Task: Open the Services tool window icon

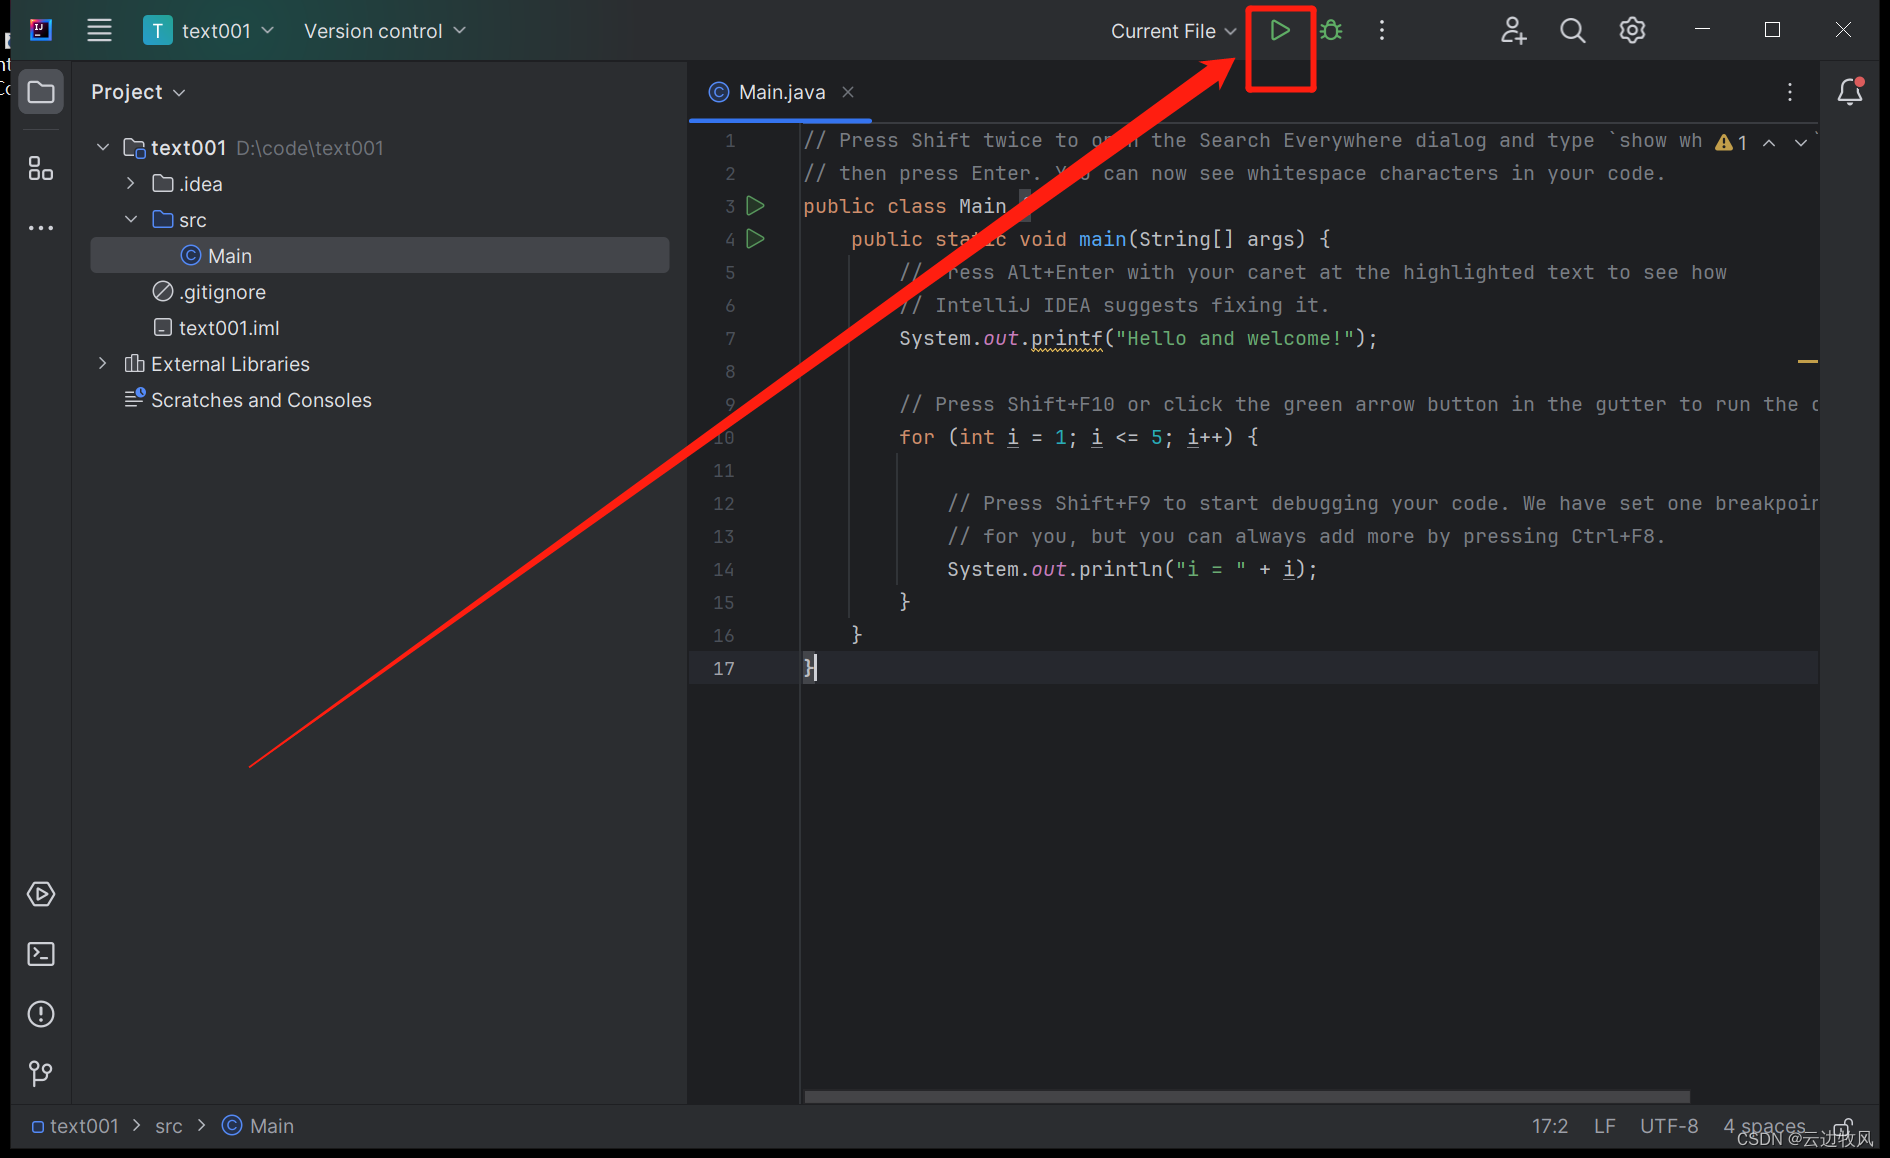Action: [41, 894]
